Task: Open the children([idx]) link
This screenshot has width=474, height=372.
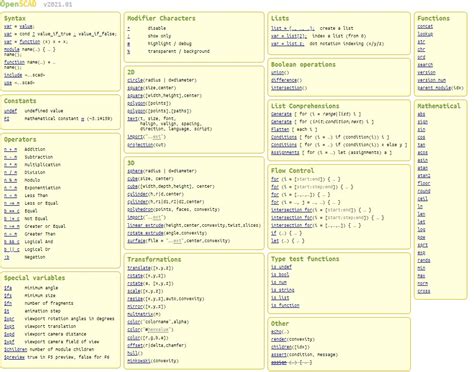Action: tap(281, 347)
